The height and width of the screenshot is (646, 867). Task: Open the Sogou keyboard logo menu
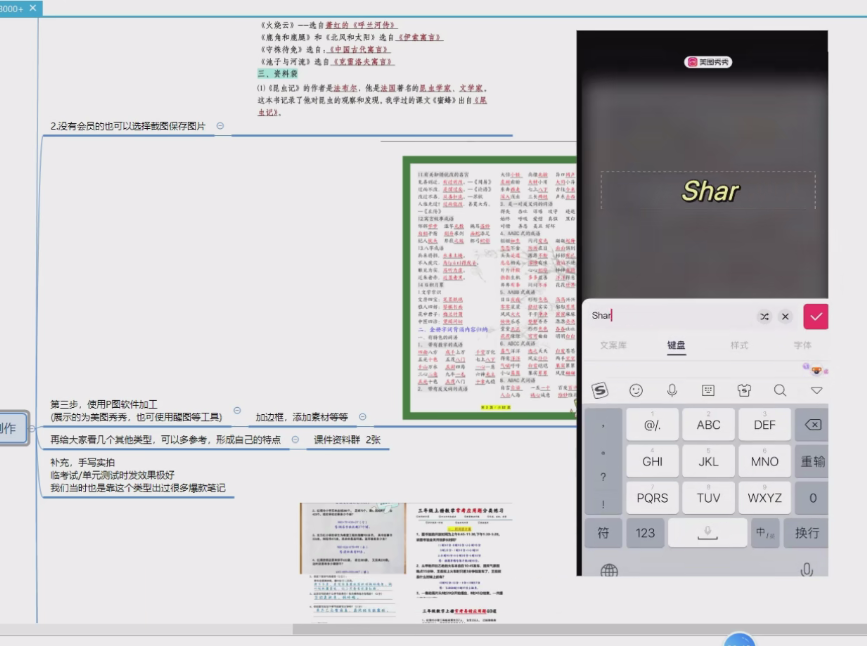pos(600,390)
